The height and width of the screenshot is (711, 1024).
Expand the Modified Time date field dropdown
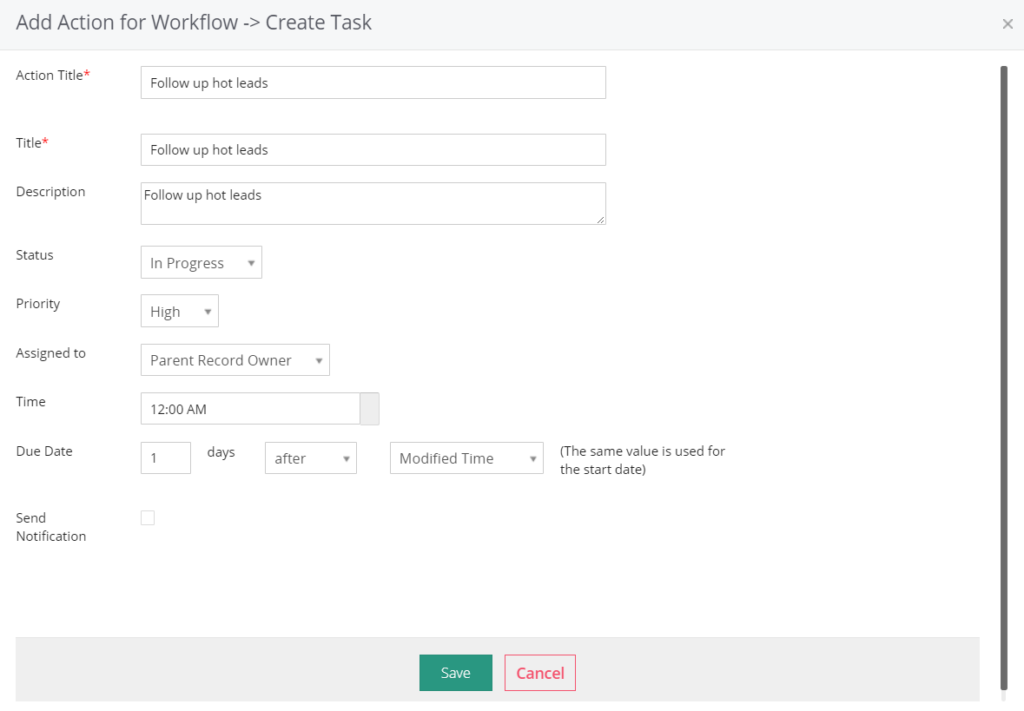[466, 458]
